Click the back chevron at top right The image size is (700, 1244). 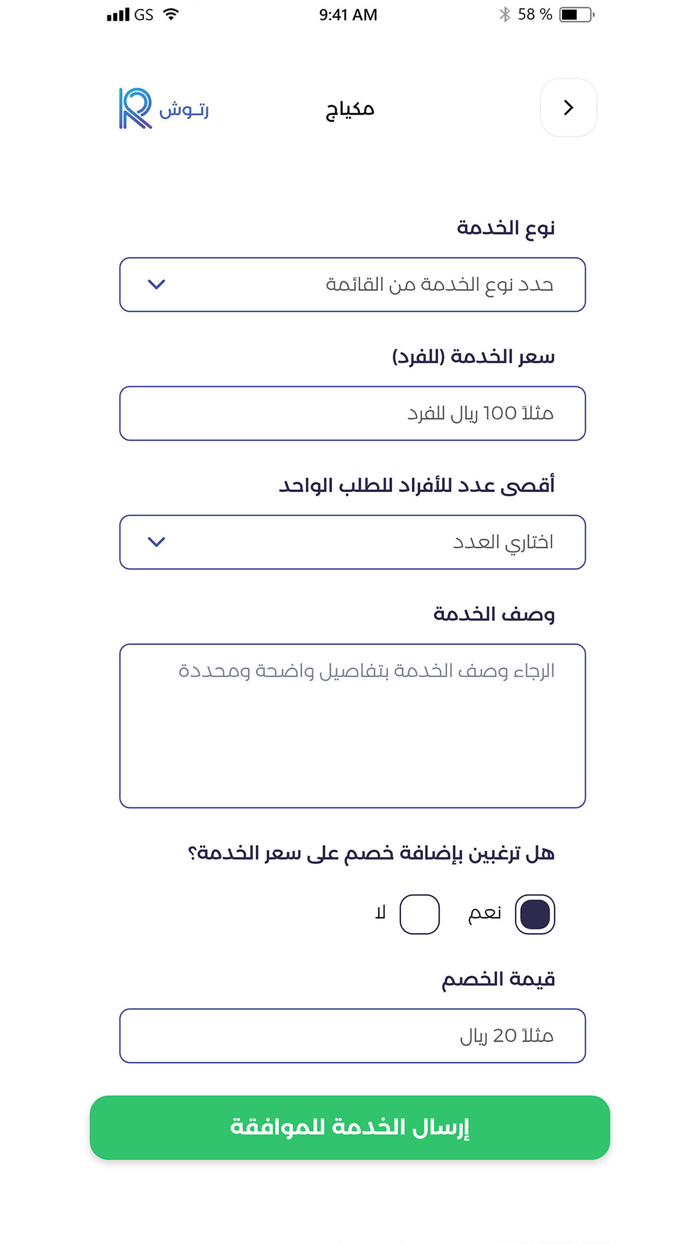568,108
